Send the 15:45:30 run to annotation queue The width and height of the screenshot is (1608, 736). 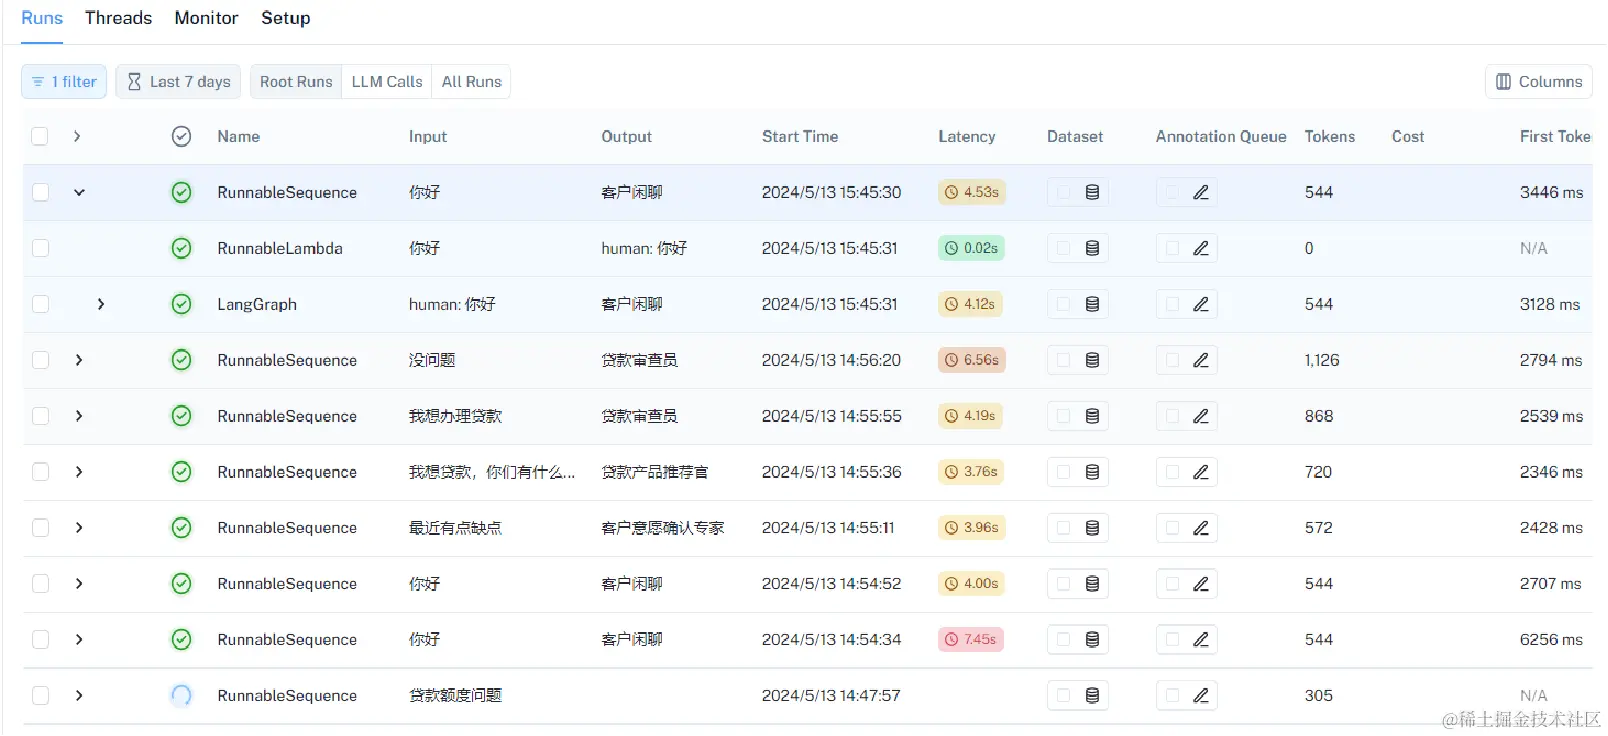coord(1201,192)
